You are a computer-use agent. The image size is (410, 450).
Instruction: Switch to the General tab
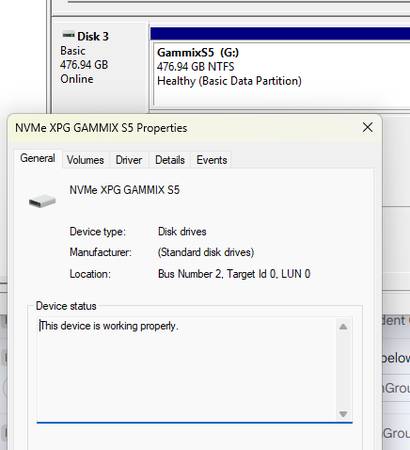38,158
